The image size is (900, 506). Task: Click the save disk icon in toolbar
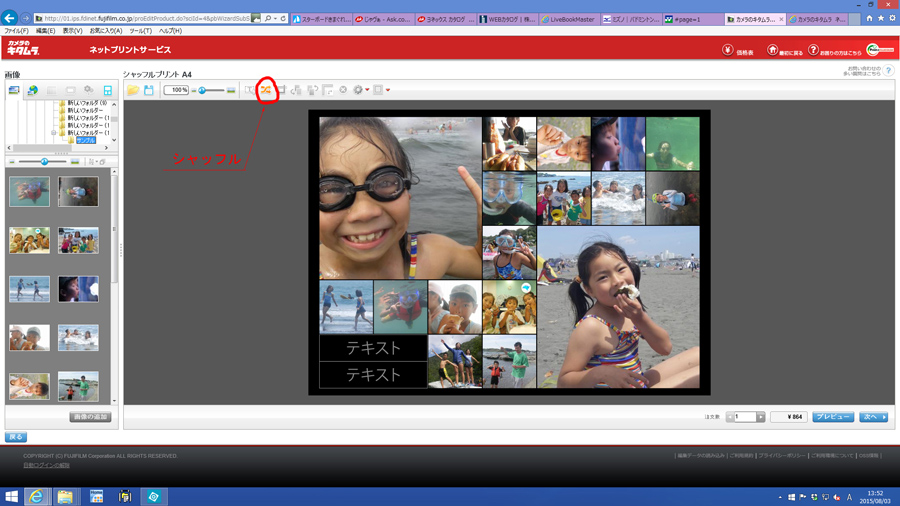pos(149,90)
